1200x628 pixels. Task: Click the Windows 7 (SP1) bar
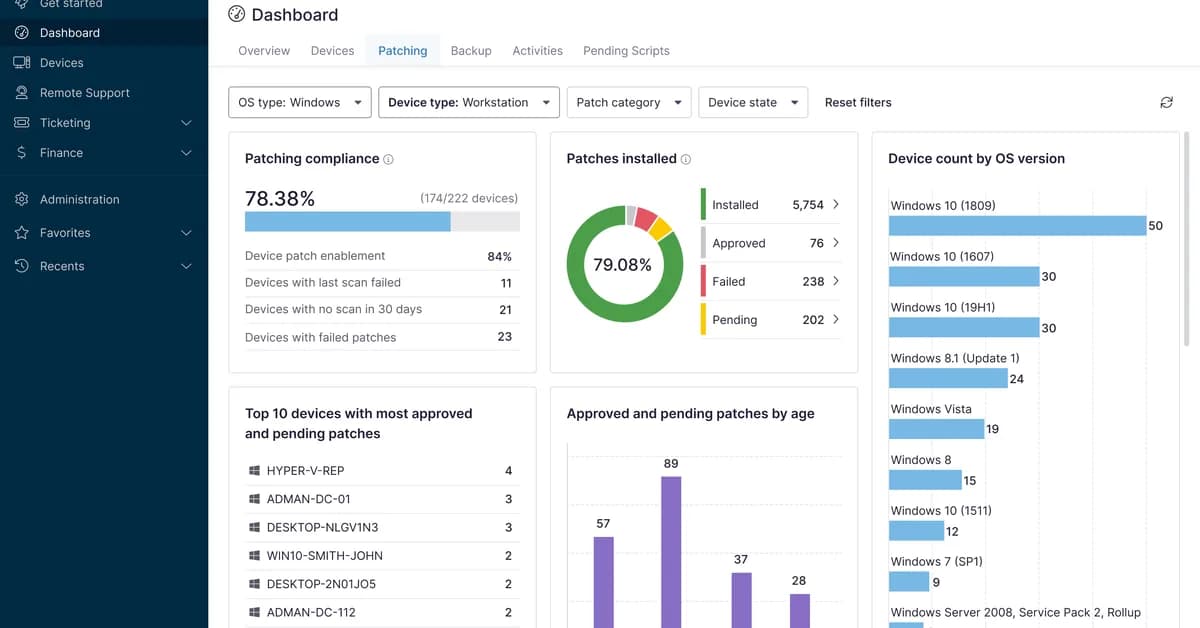pyautogui.click(x=909, y=582)
